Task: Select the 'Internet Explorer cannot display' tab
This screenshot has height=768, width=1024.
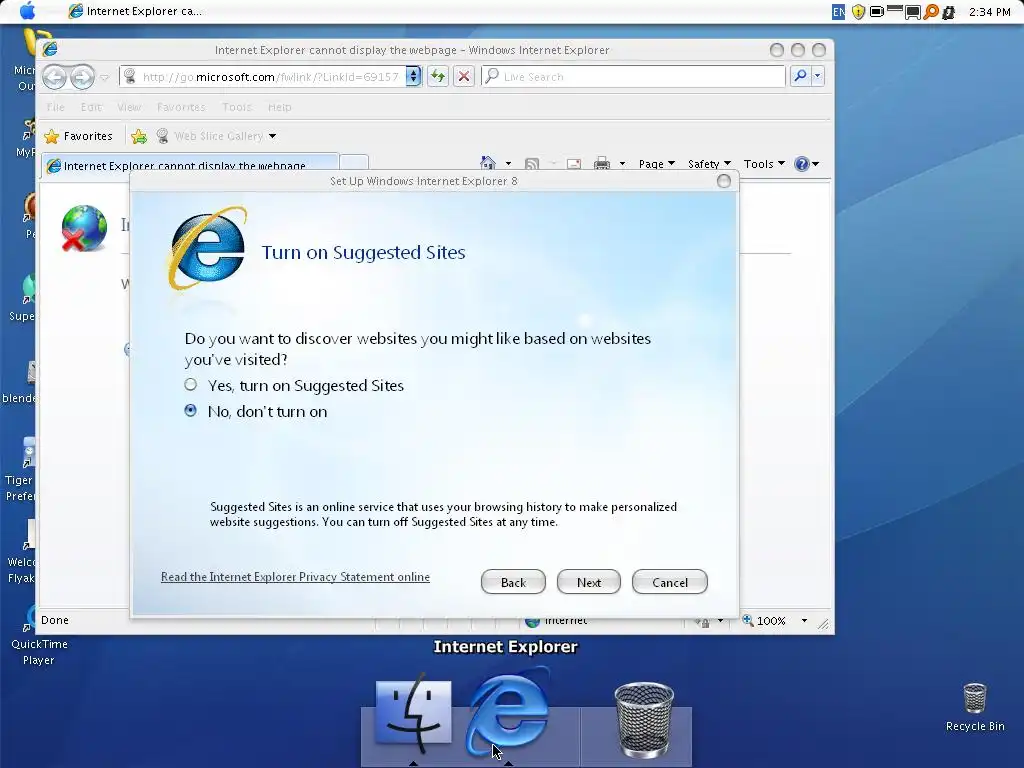Action: pos(191,165)
